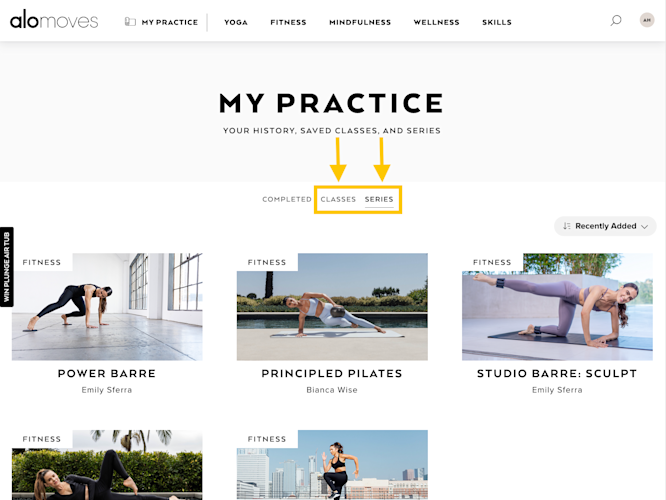Click the Recently Added chevron arrow
The image size is (666, 500).
(x=644, y=226)
